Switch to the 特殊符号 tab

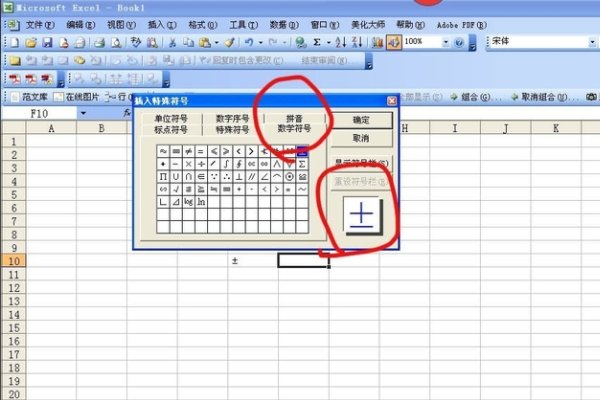[x=233, y=130]
